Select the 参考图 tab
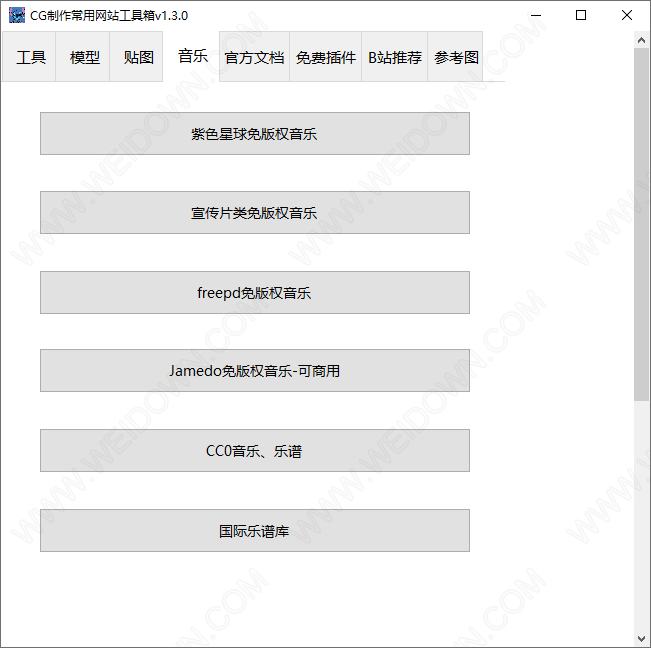651x648 pixels. [455, 56]
